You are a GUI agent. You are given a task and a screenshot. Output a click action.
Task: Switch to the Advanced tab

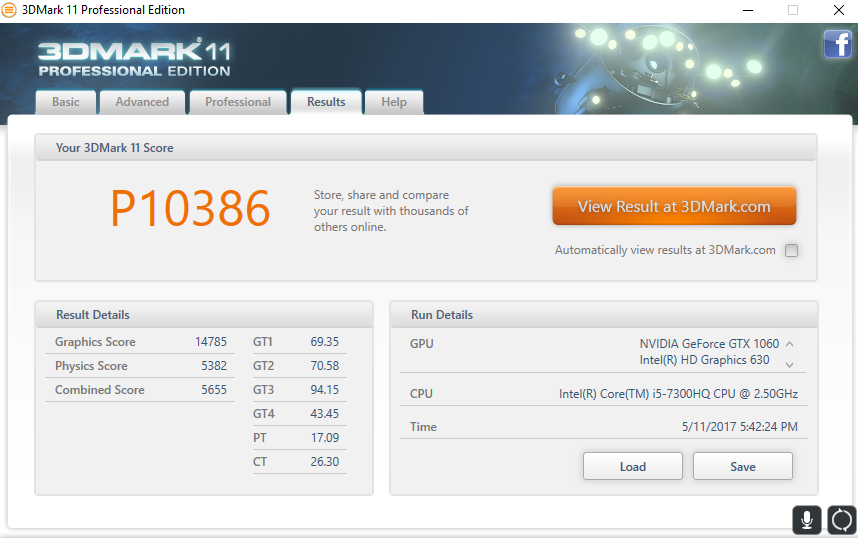[x=142, y=102]
